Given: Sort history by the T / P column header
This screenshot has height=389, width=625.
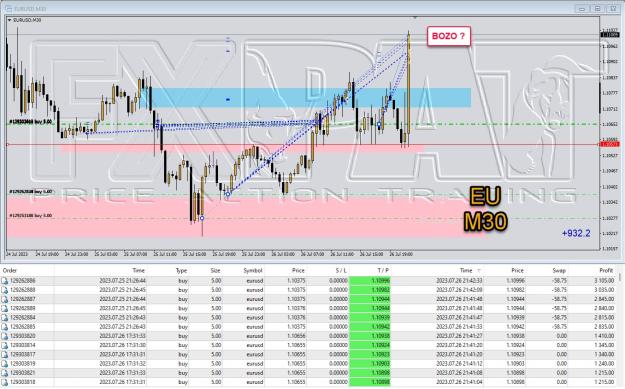Looking at the screenshot, I should pos(383,270).
